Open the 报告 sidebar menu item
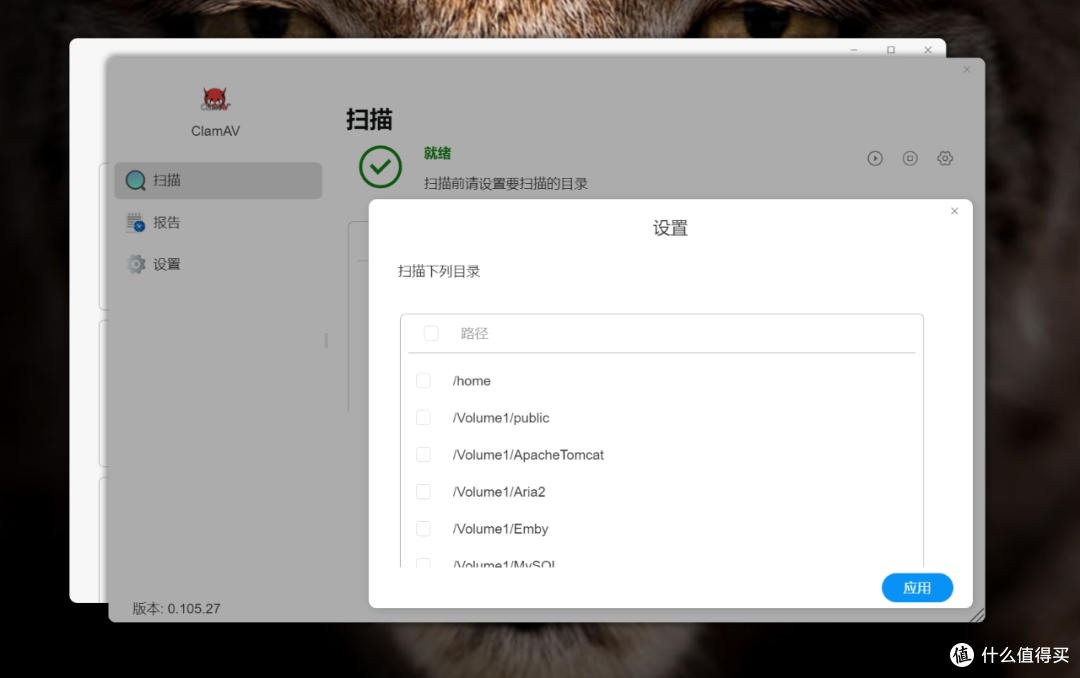This screenshot has height=678, width=1080. tap(218, 223)
